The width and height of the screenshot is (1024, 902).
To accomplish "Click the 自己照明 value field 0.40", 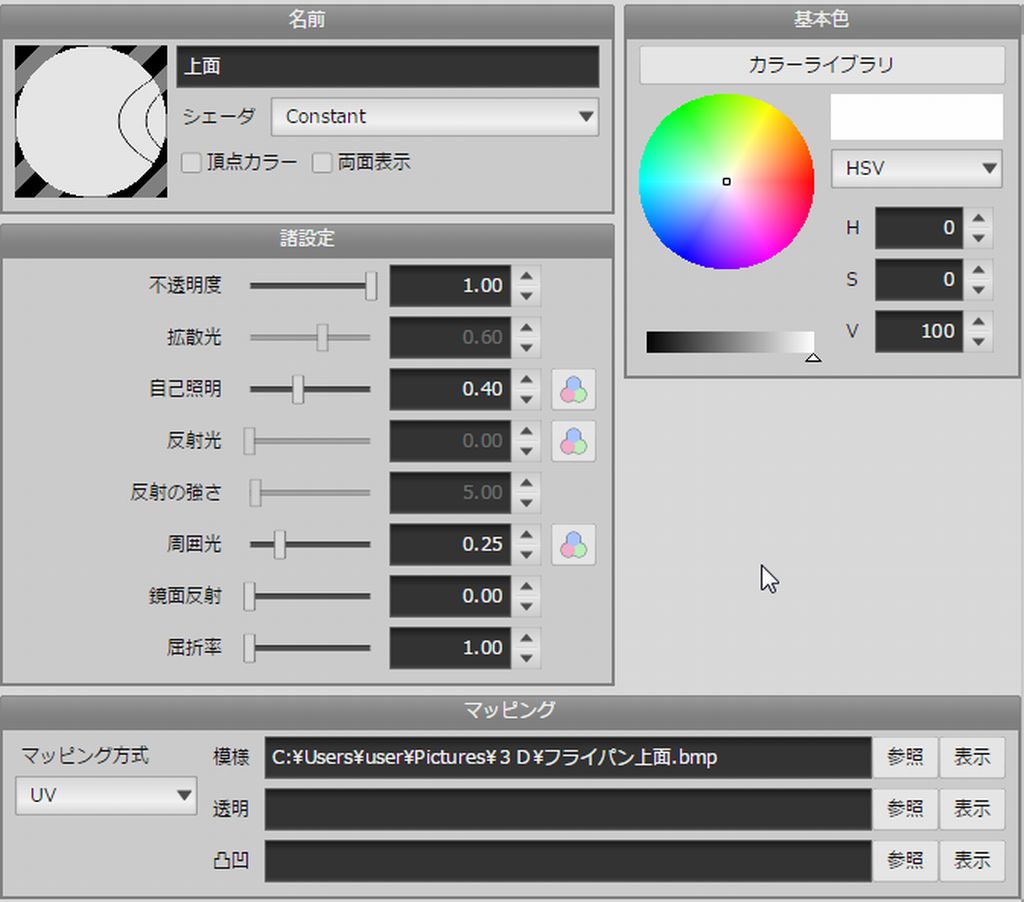I will (451, 389).
